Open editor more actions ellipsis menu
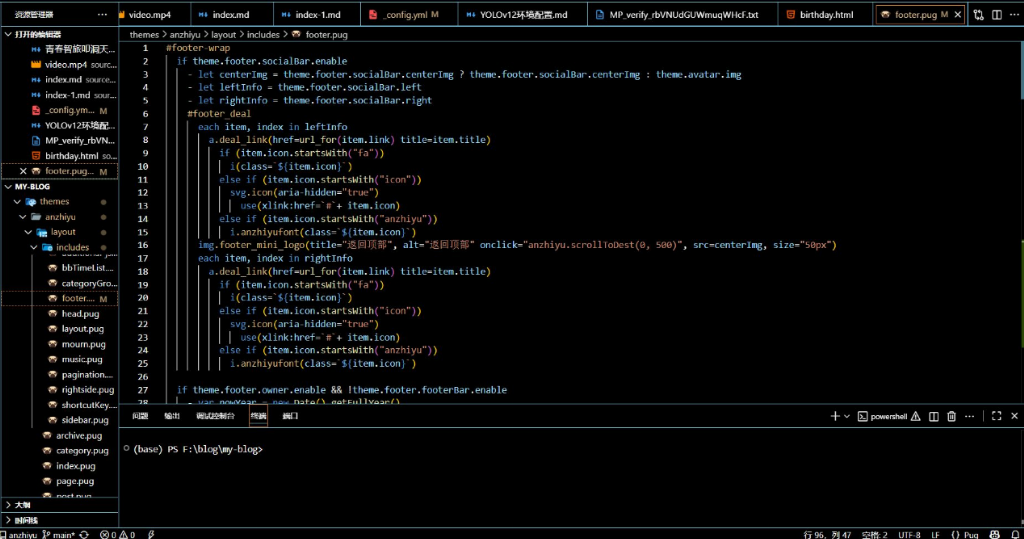Screen dimensions: 1024x539 pyautogui.click(x=1012, y=15)
